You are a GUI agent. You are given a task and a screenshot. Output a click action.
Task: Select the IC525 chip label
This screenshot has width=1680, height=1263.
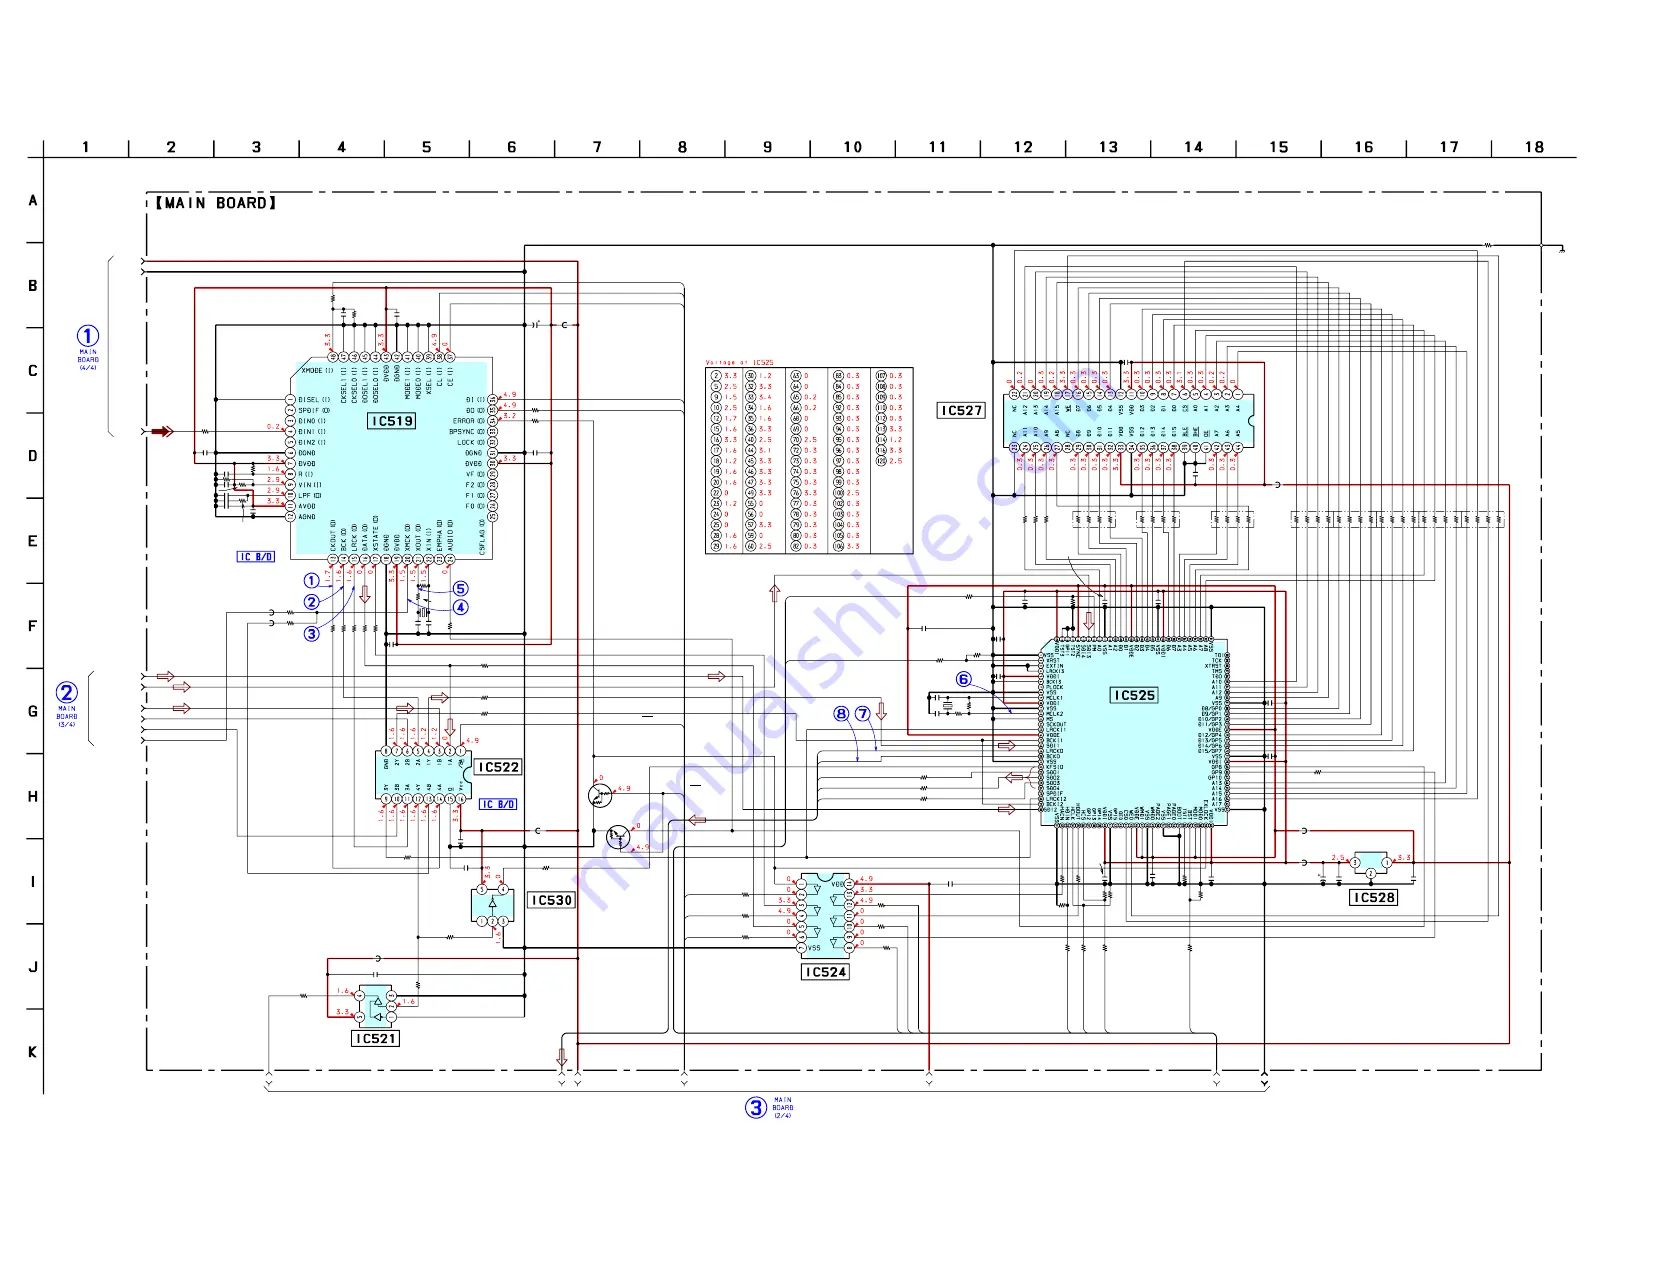pyautogui.click(x=1134, y=695)
